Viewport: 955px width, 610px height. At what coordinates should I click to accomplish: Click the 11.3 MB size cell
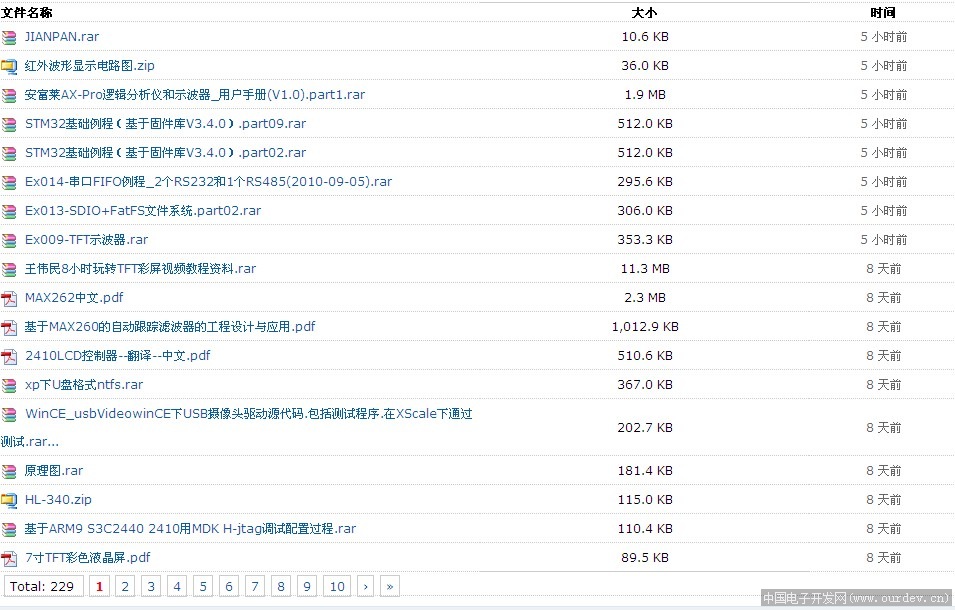[645, 268]
